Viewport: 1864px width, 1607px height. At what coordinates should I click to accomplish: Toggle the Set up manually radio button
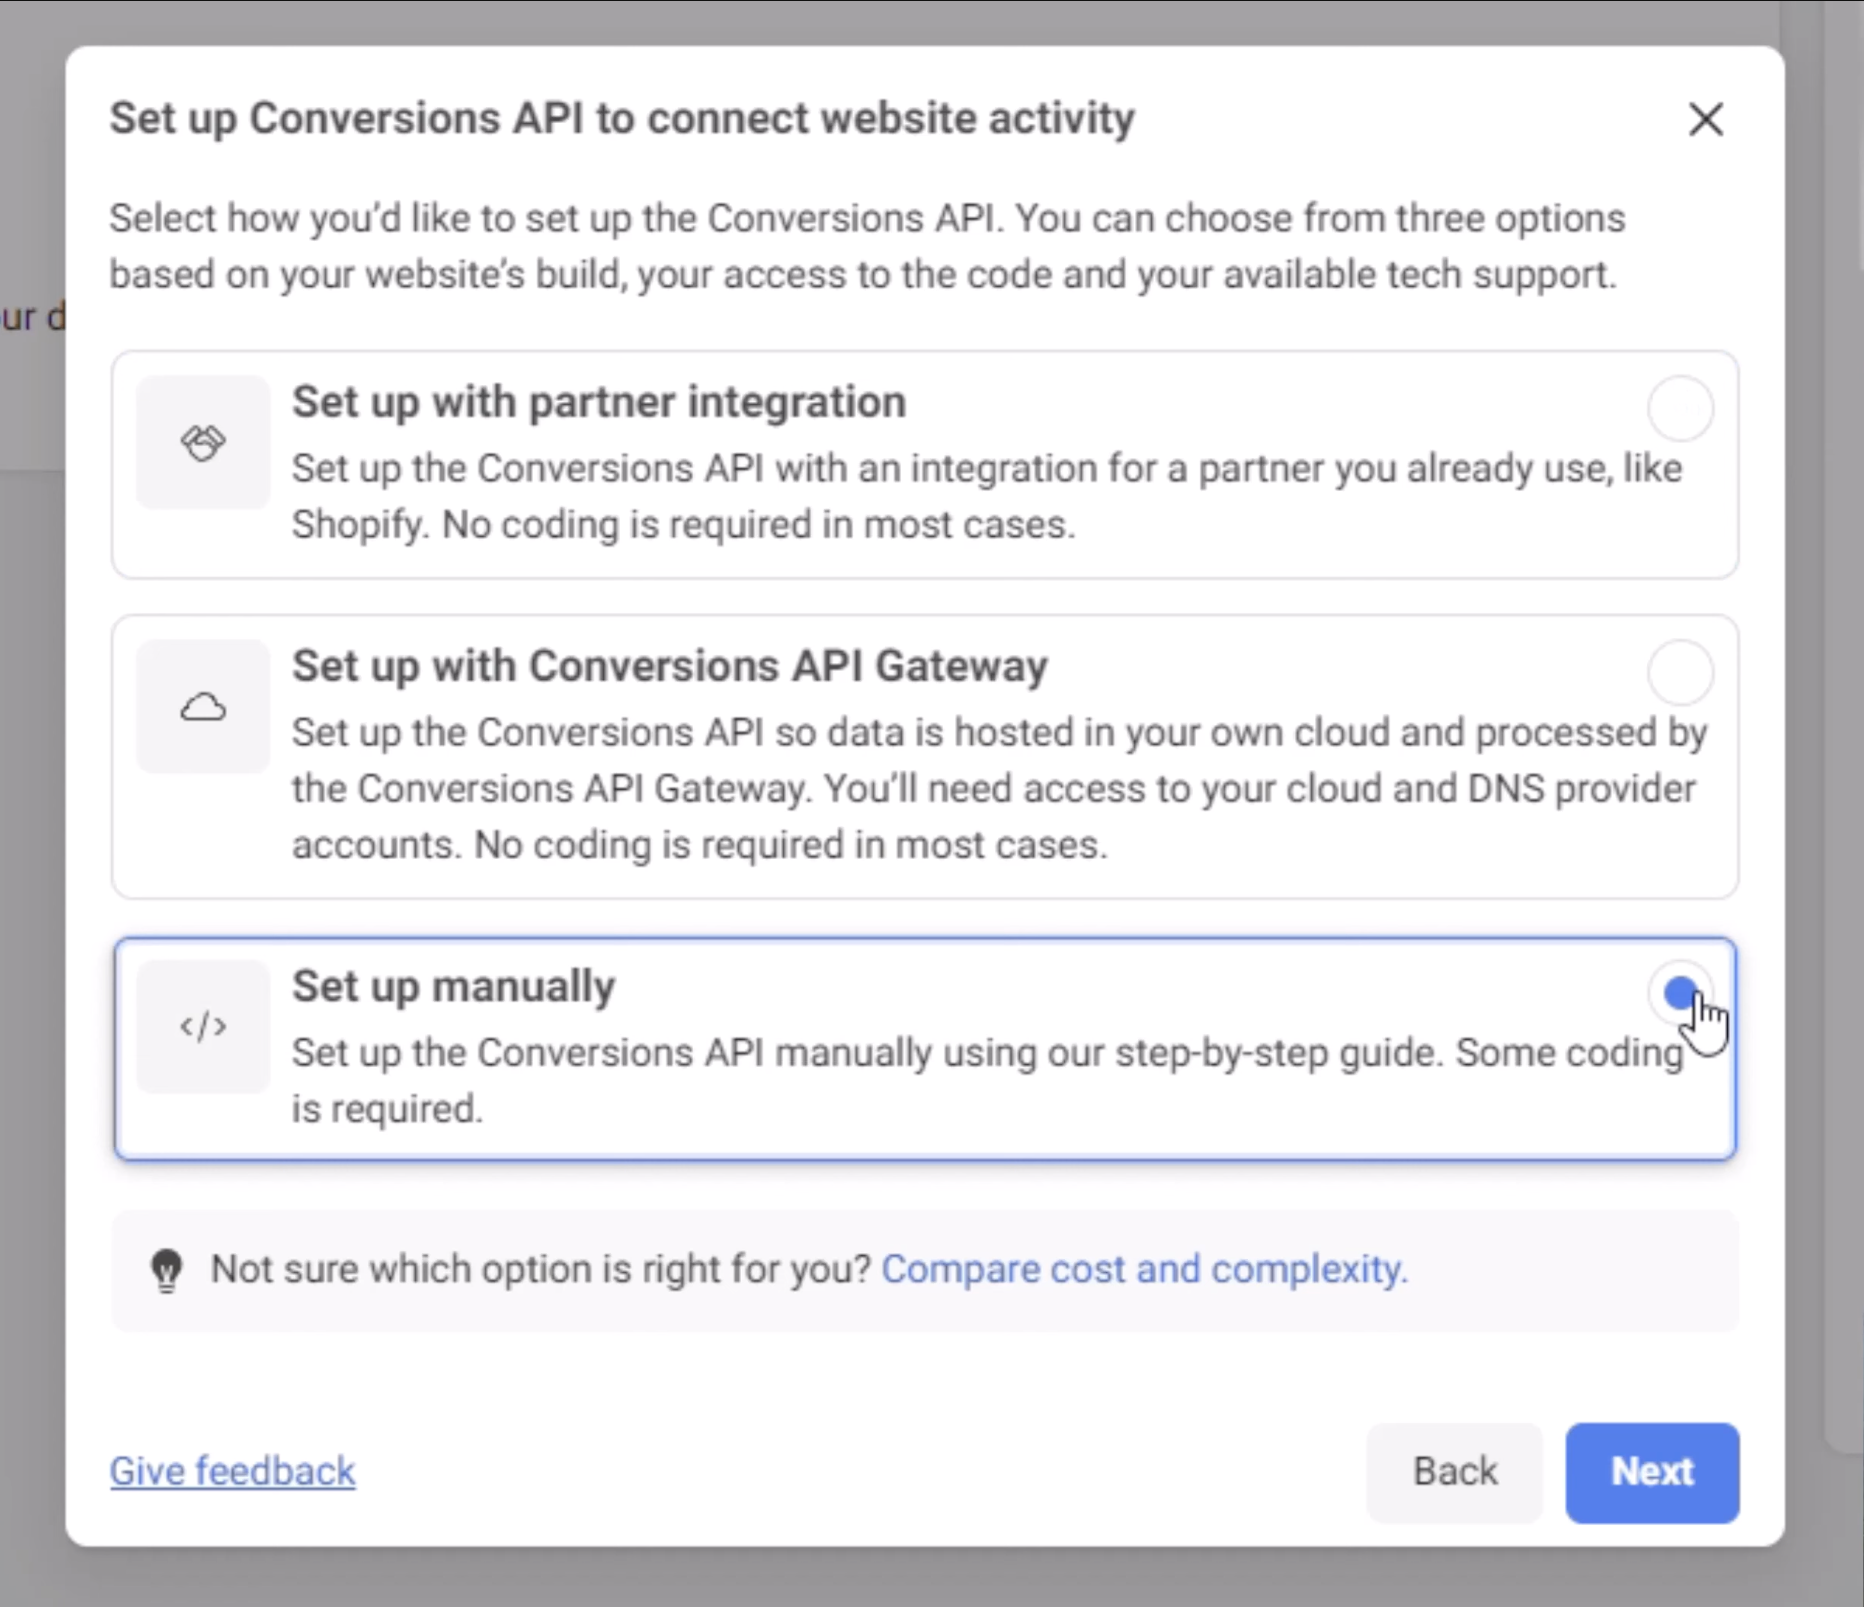coord(1680,993)
